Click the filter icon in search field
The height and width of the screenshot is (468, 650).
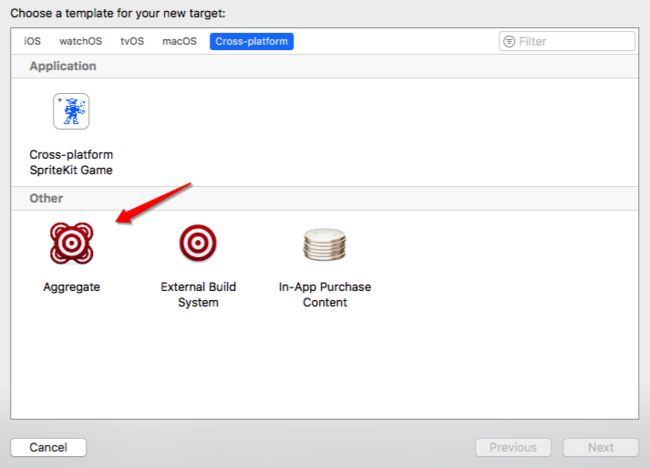[509, 41]
